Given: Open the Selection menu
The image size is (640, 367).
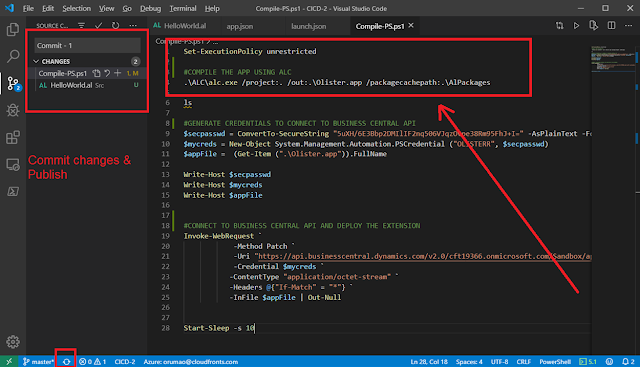Looking at the screenshot, I should click(x=76, y=9).
